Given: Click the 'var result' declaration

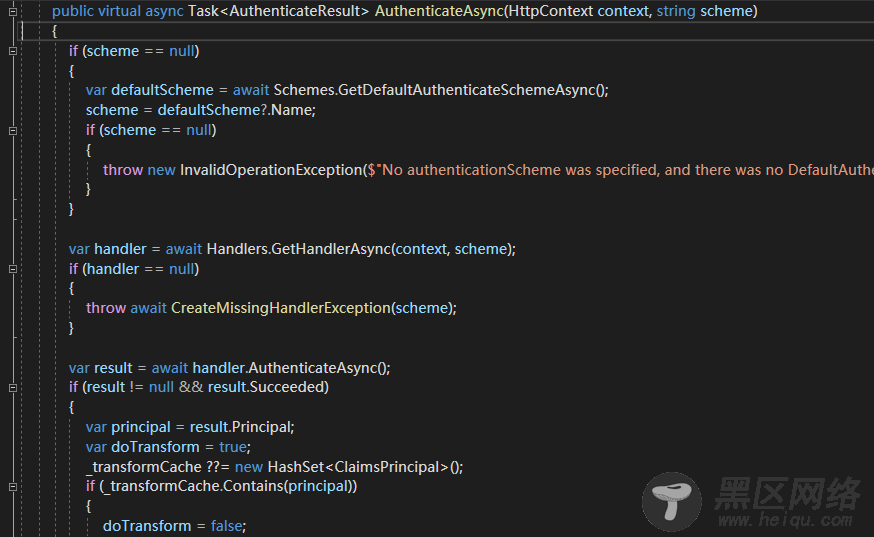Looking at the screenshot, I should 101,368.
